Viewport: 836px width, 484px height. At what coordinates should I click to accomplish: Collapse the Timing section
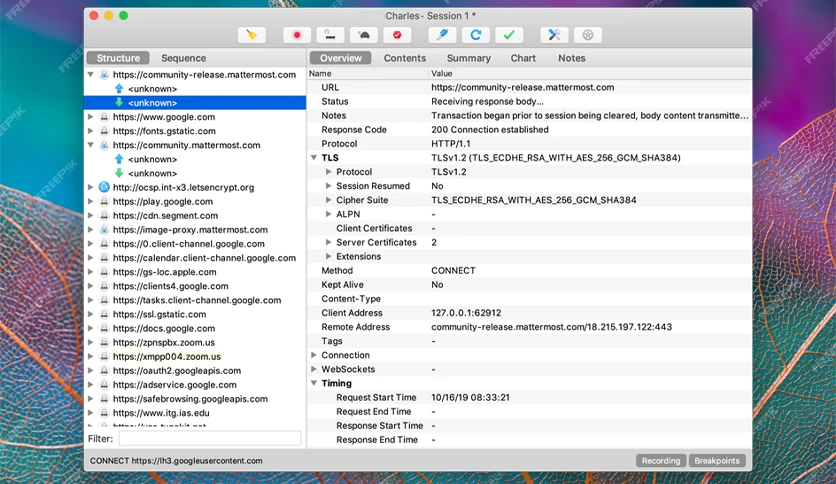314,383
